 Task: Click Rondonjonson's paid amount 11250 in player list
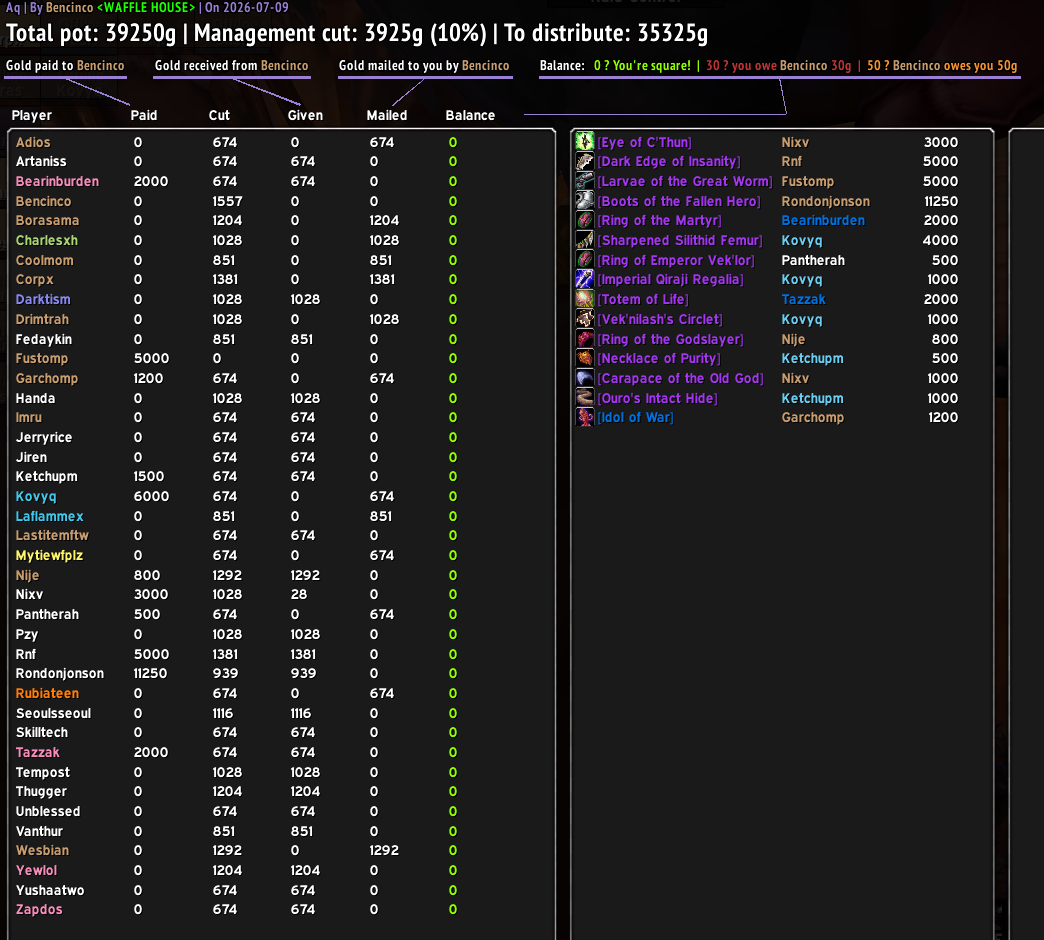click(150, 673)
